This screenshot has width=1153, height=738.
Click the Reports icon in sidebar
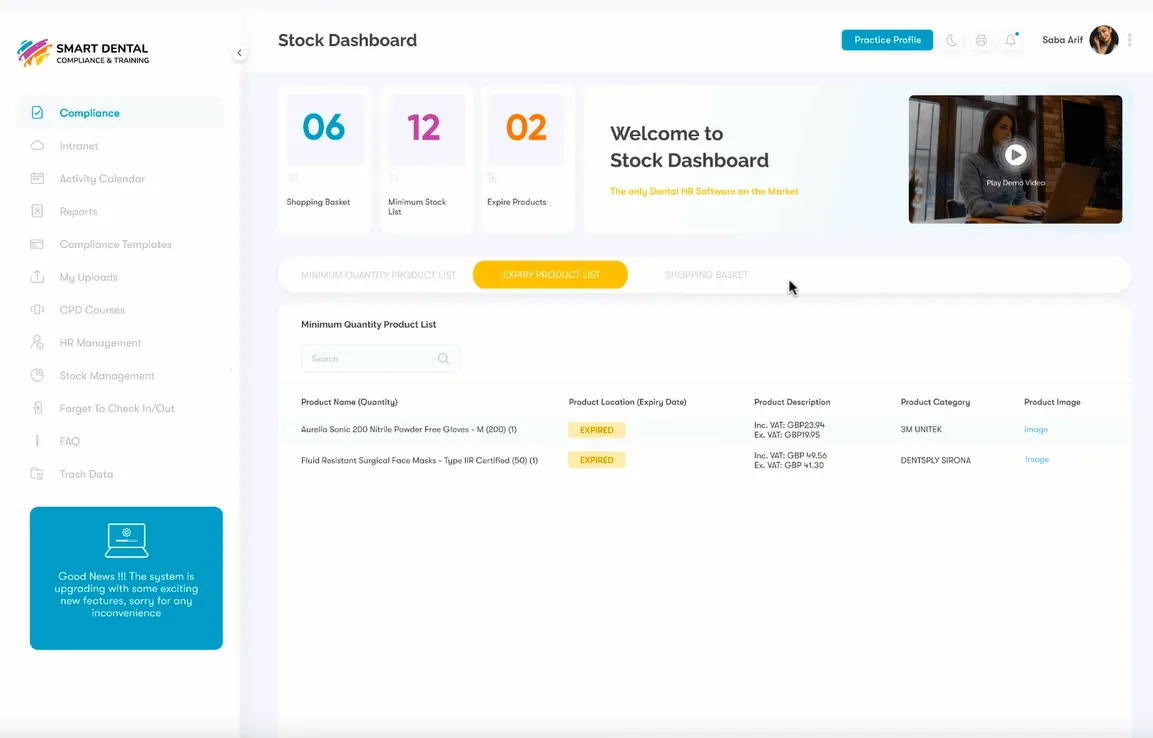point(38,211)
